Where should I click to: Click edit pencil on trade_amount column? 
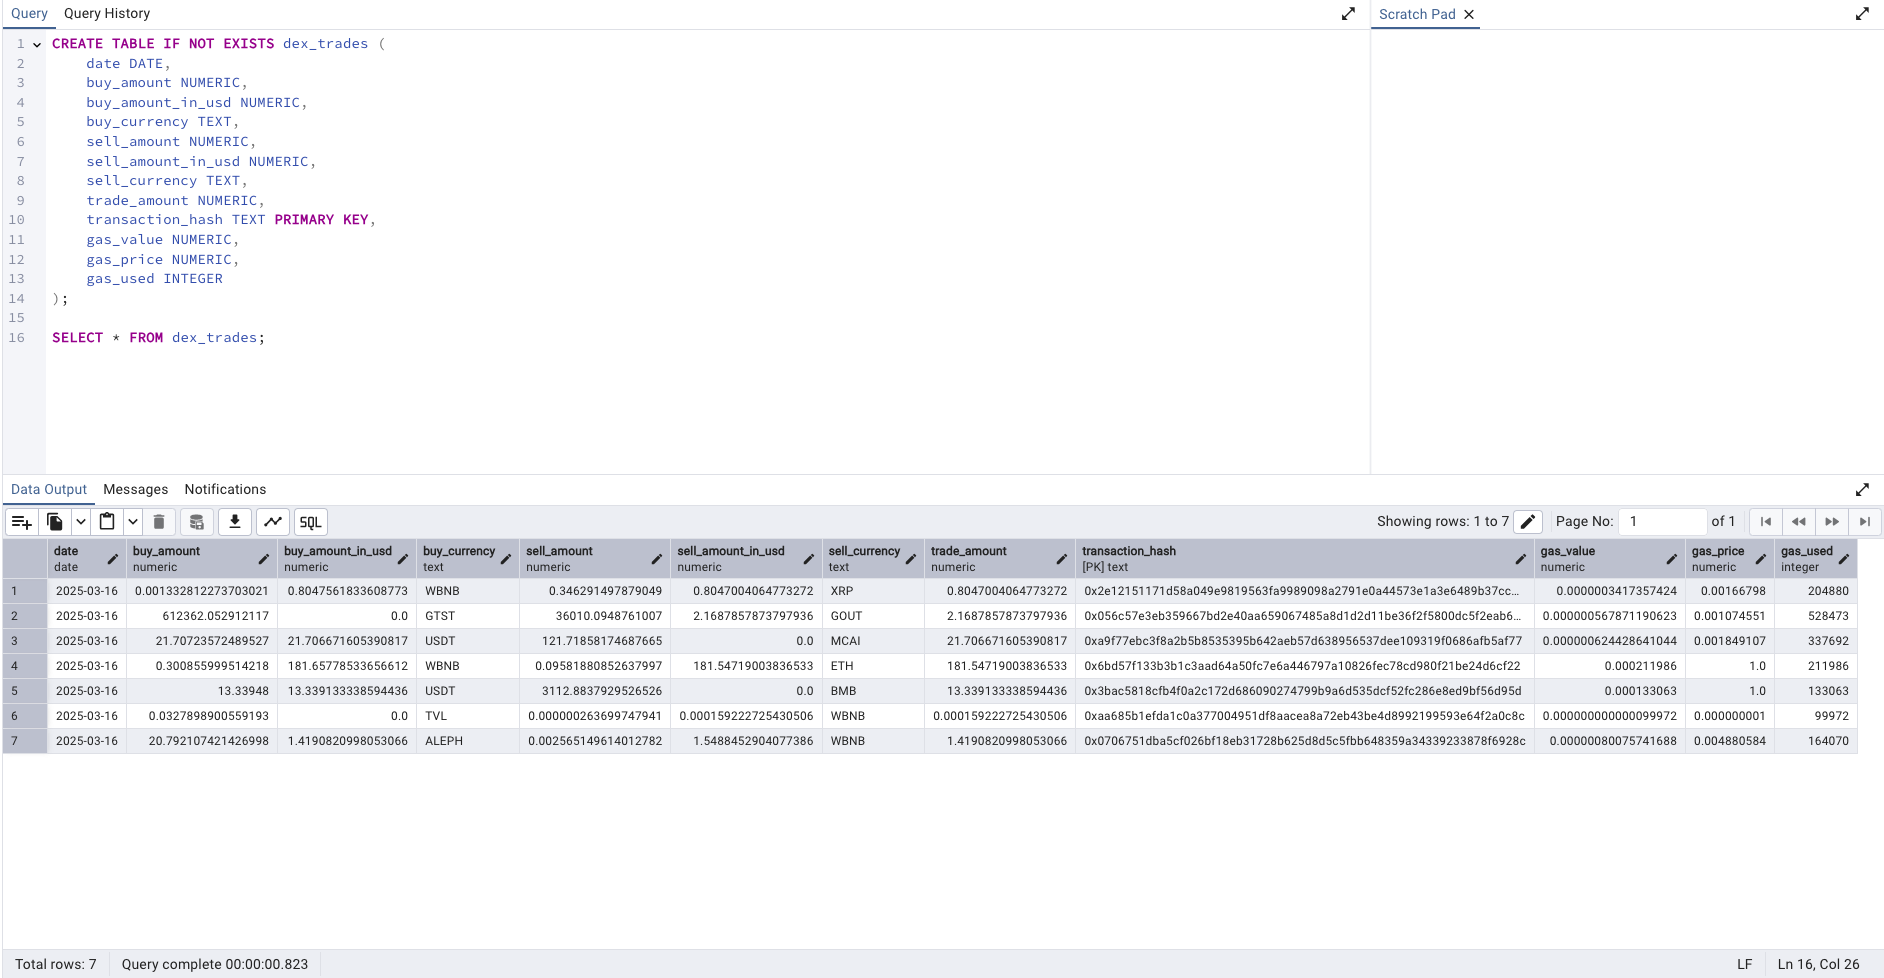[x=1062, y=559]
